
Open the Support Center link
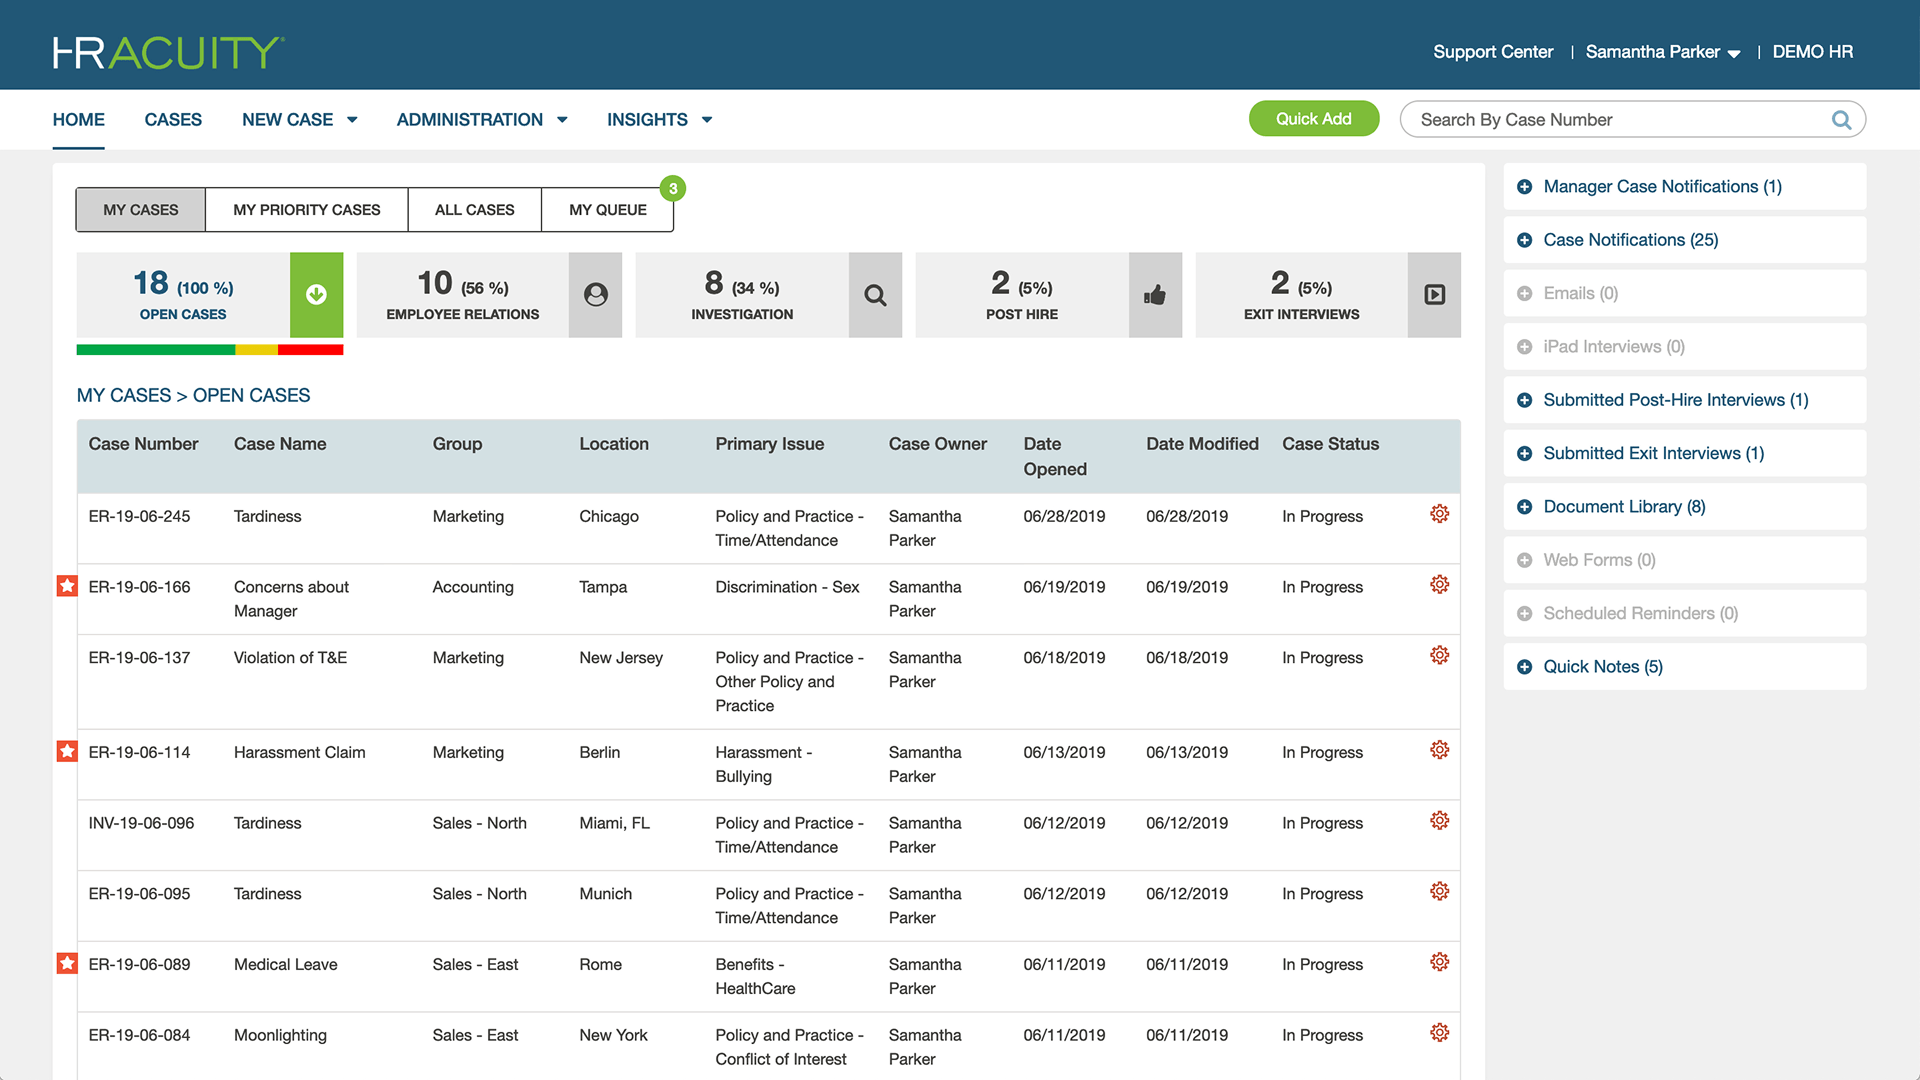tap(1492, 52)
